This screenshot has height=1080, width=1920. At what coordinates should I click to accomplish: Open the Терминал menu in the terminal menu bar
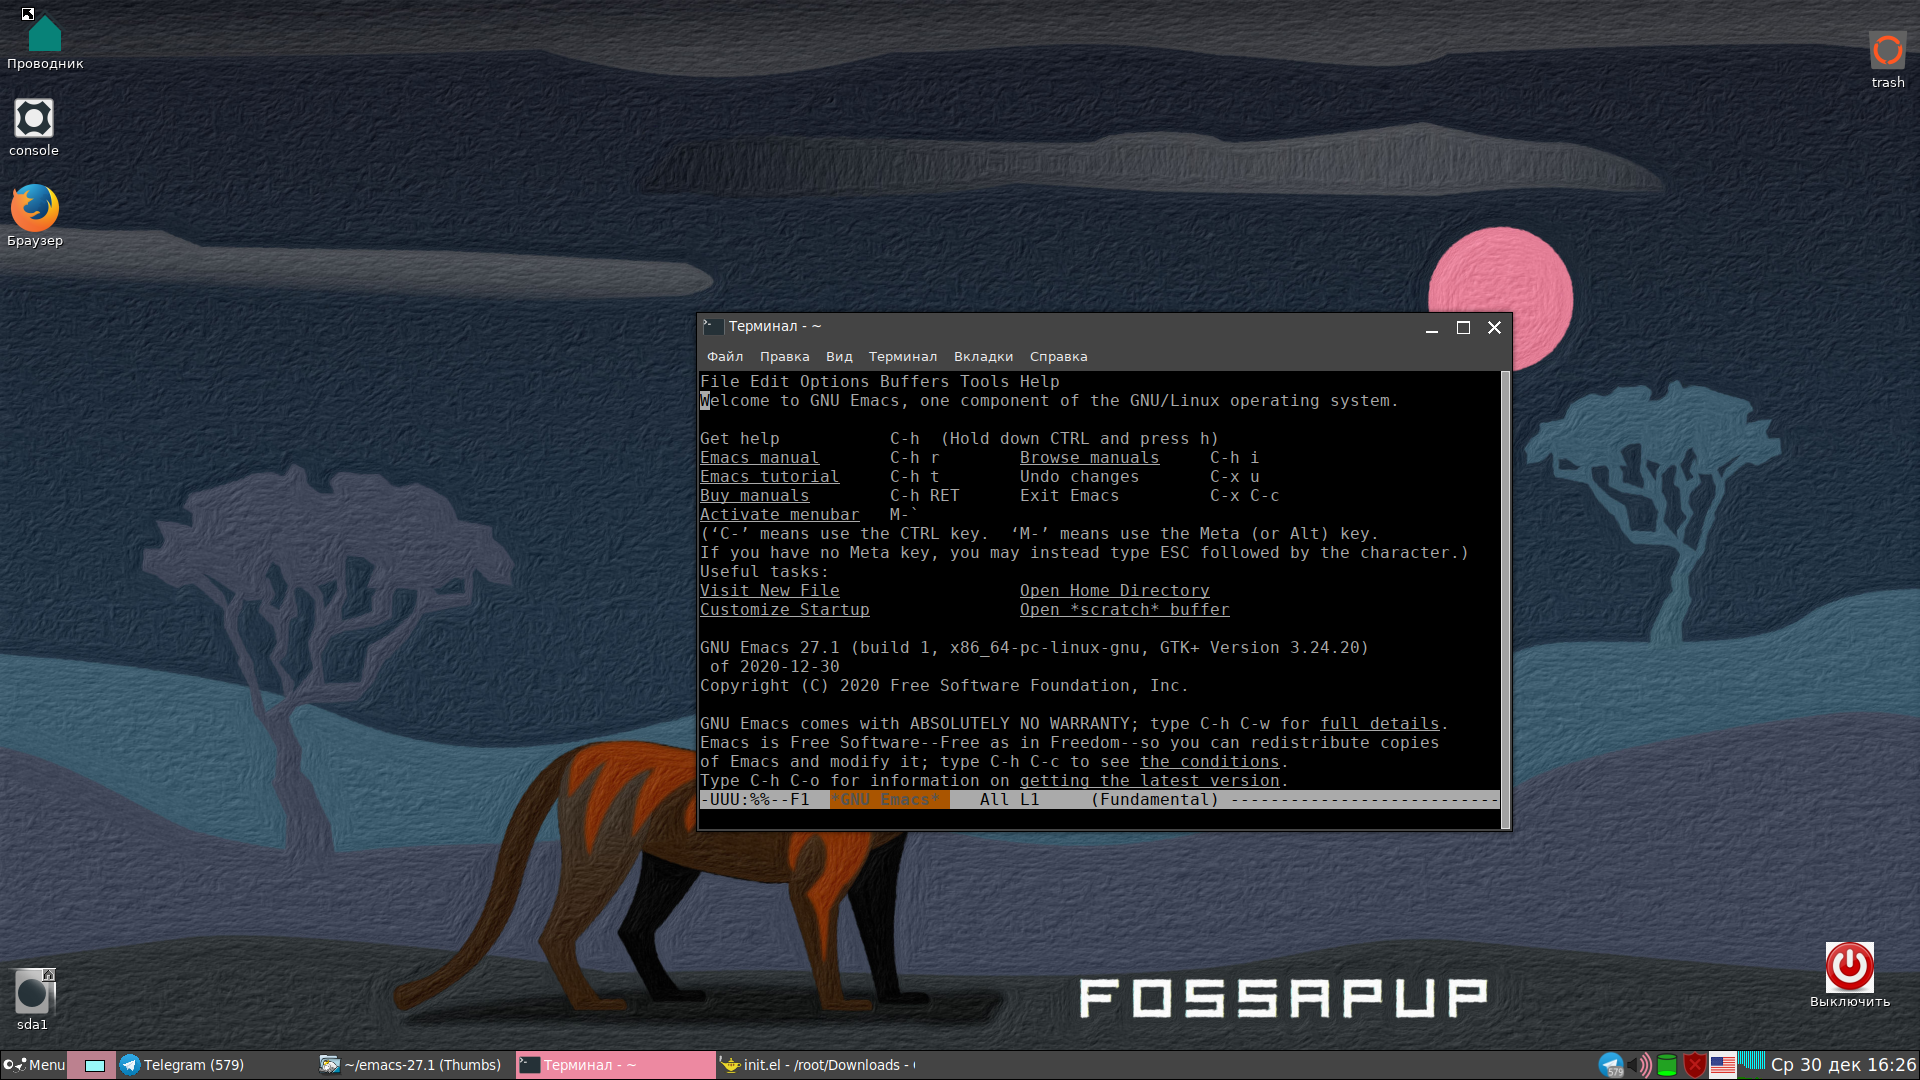(903, 357)
